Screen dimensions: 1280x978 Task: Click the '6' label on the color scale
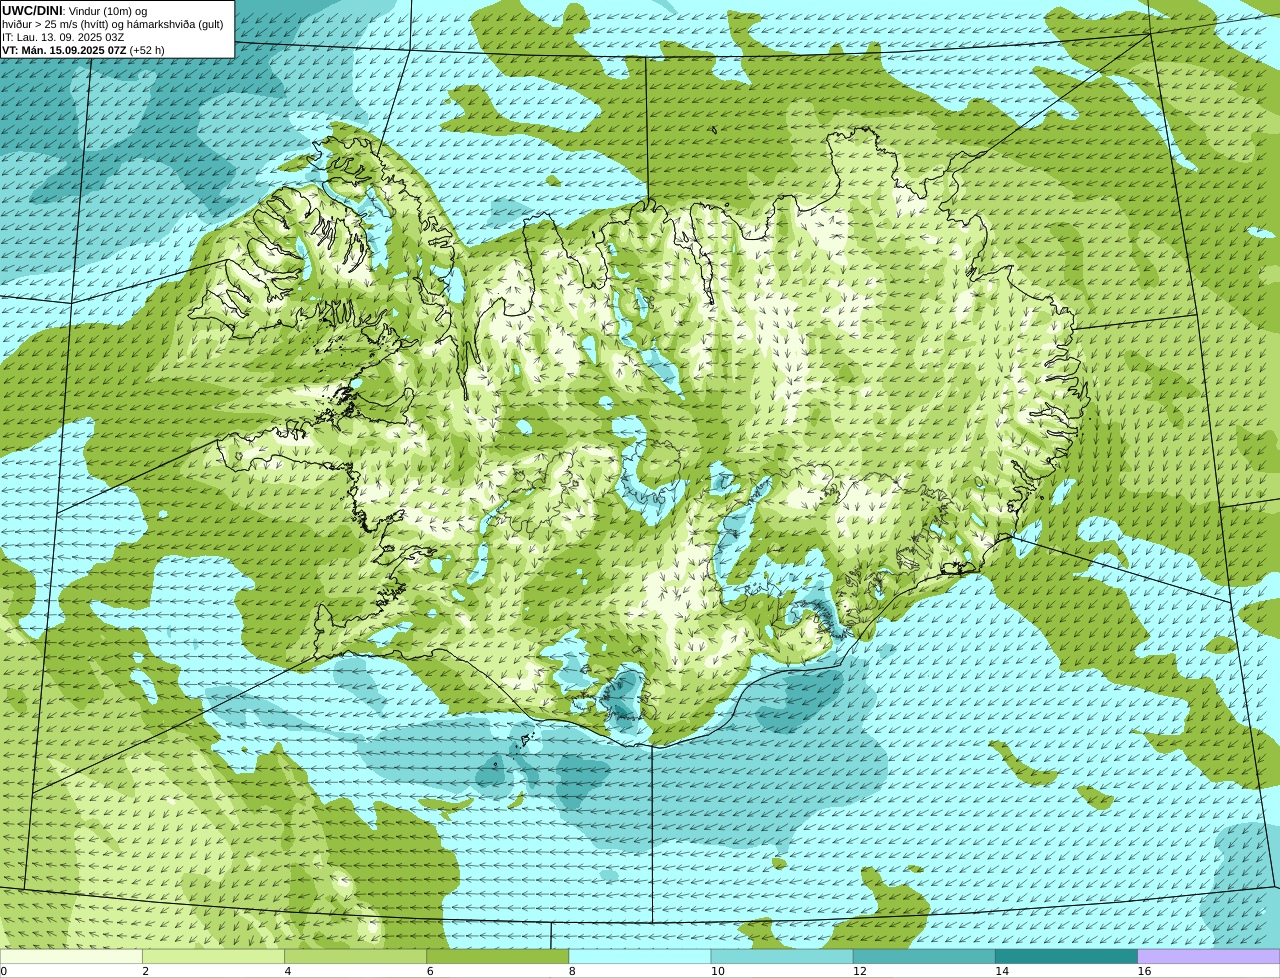coord(430,971)
